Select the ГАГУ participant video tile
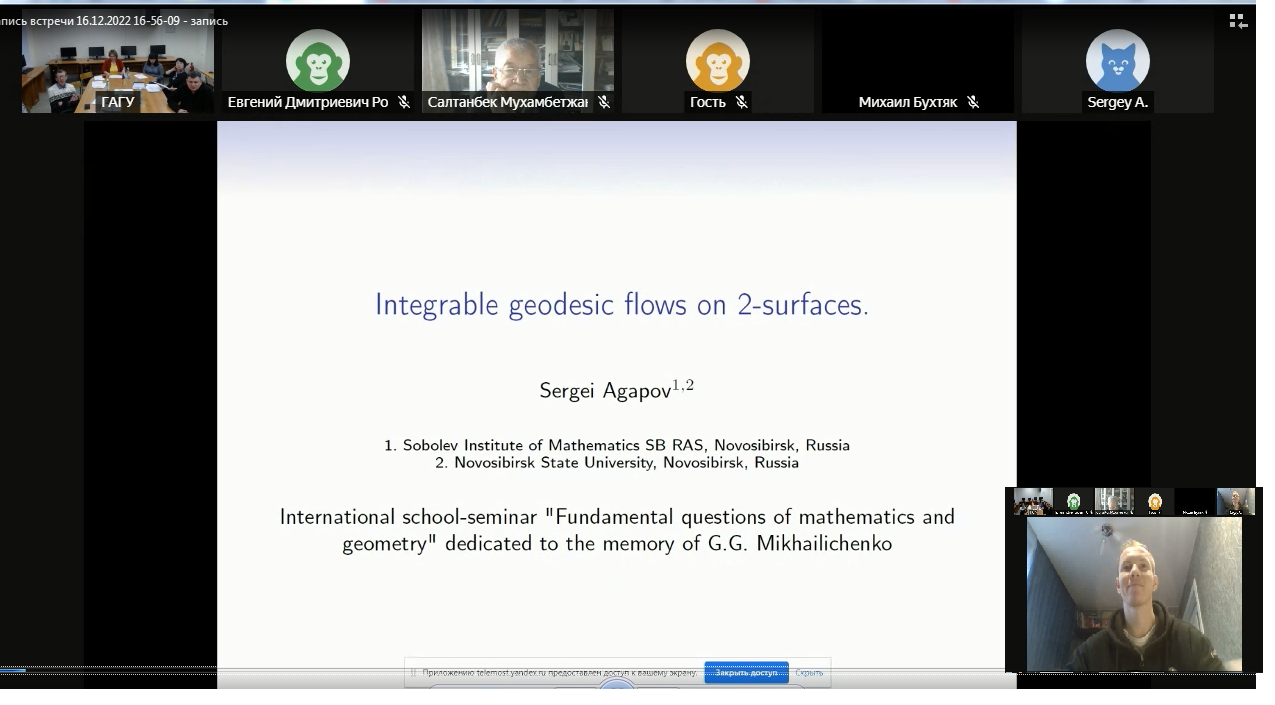Image resolution: width=1275 pixels, height=705 pixels. pyautogui.click(x=118, y=60)
